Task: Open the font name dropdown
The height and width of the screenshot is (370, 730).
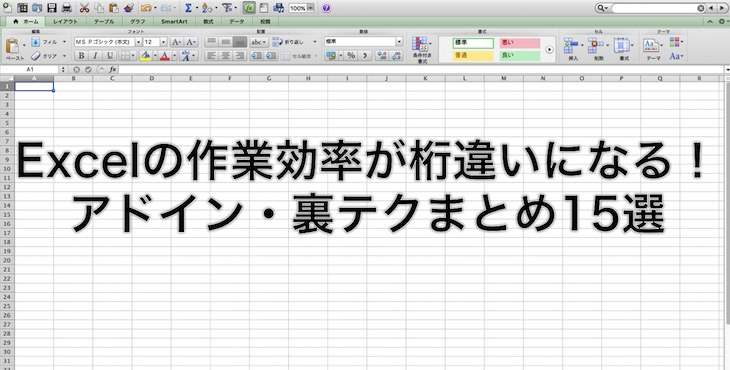Action: click(x=138, y=42)
